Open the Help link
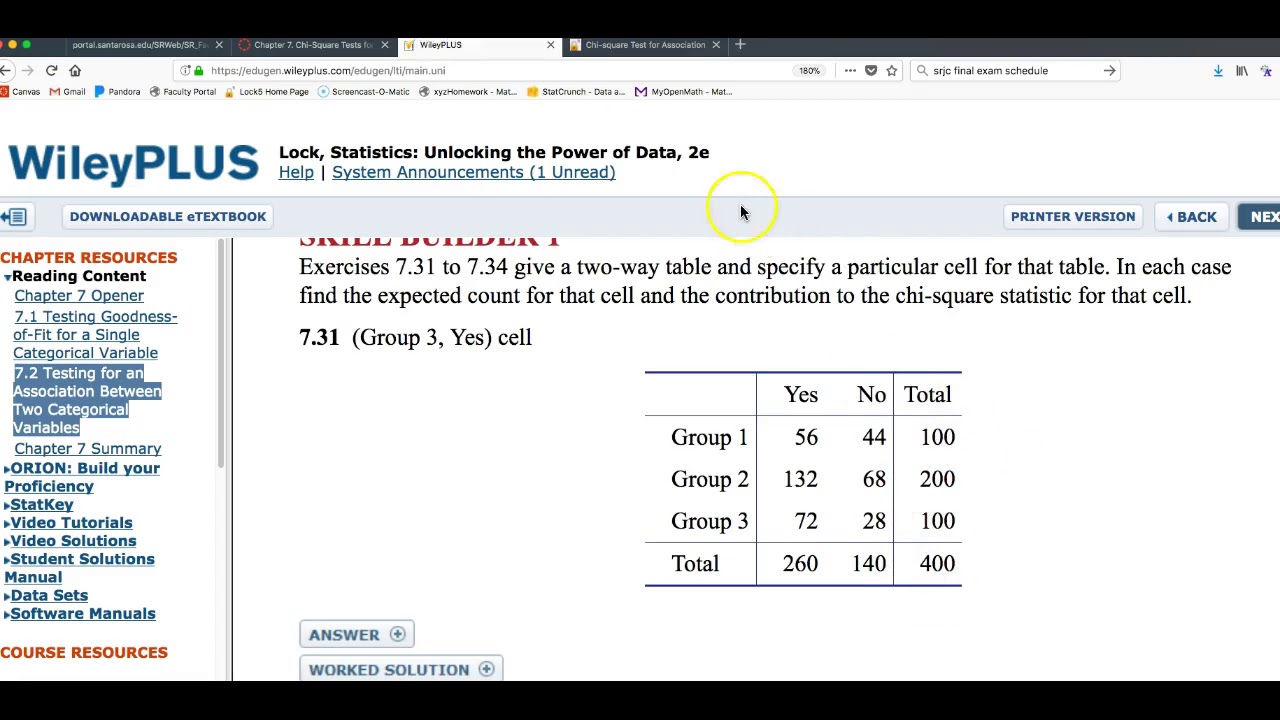 pos(296,172)
